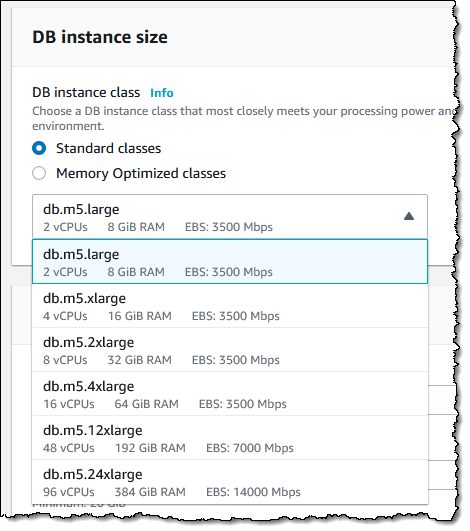Viewport: 470px width, 531px height.
Task: Click the instance class description text
Action: [x=243, y=119]
